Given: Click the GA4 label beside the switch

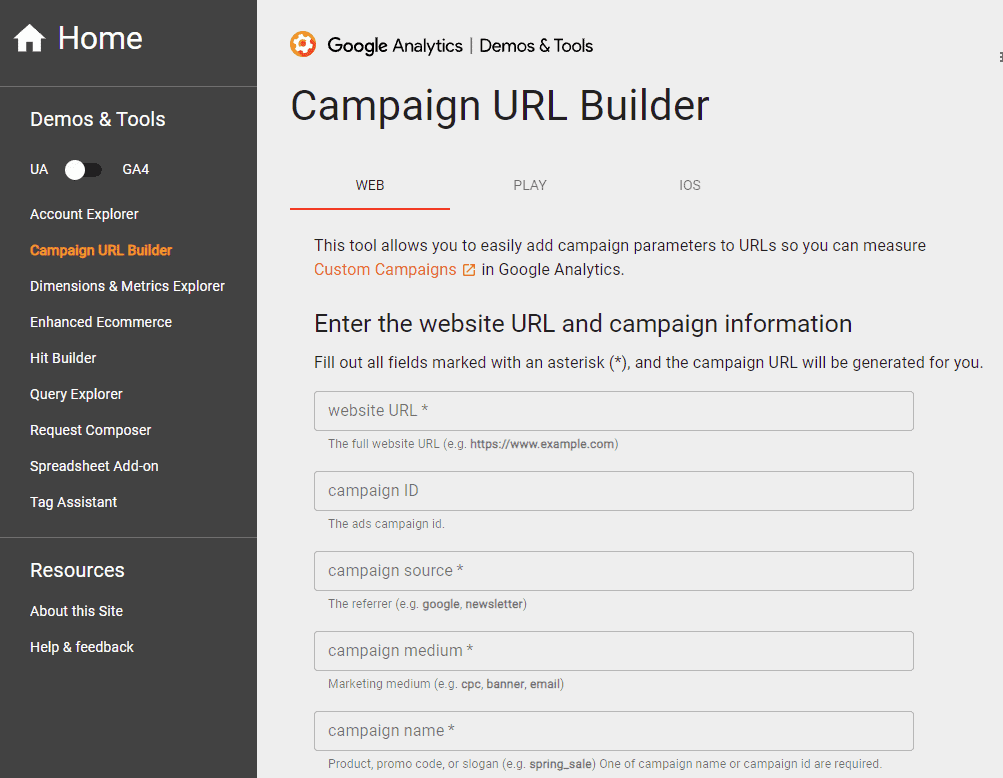Looking at the screenshot, I should click(136, 170).
